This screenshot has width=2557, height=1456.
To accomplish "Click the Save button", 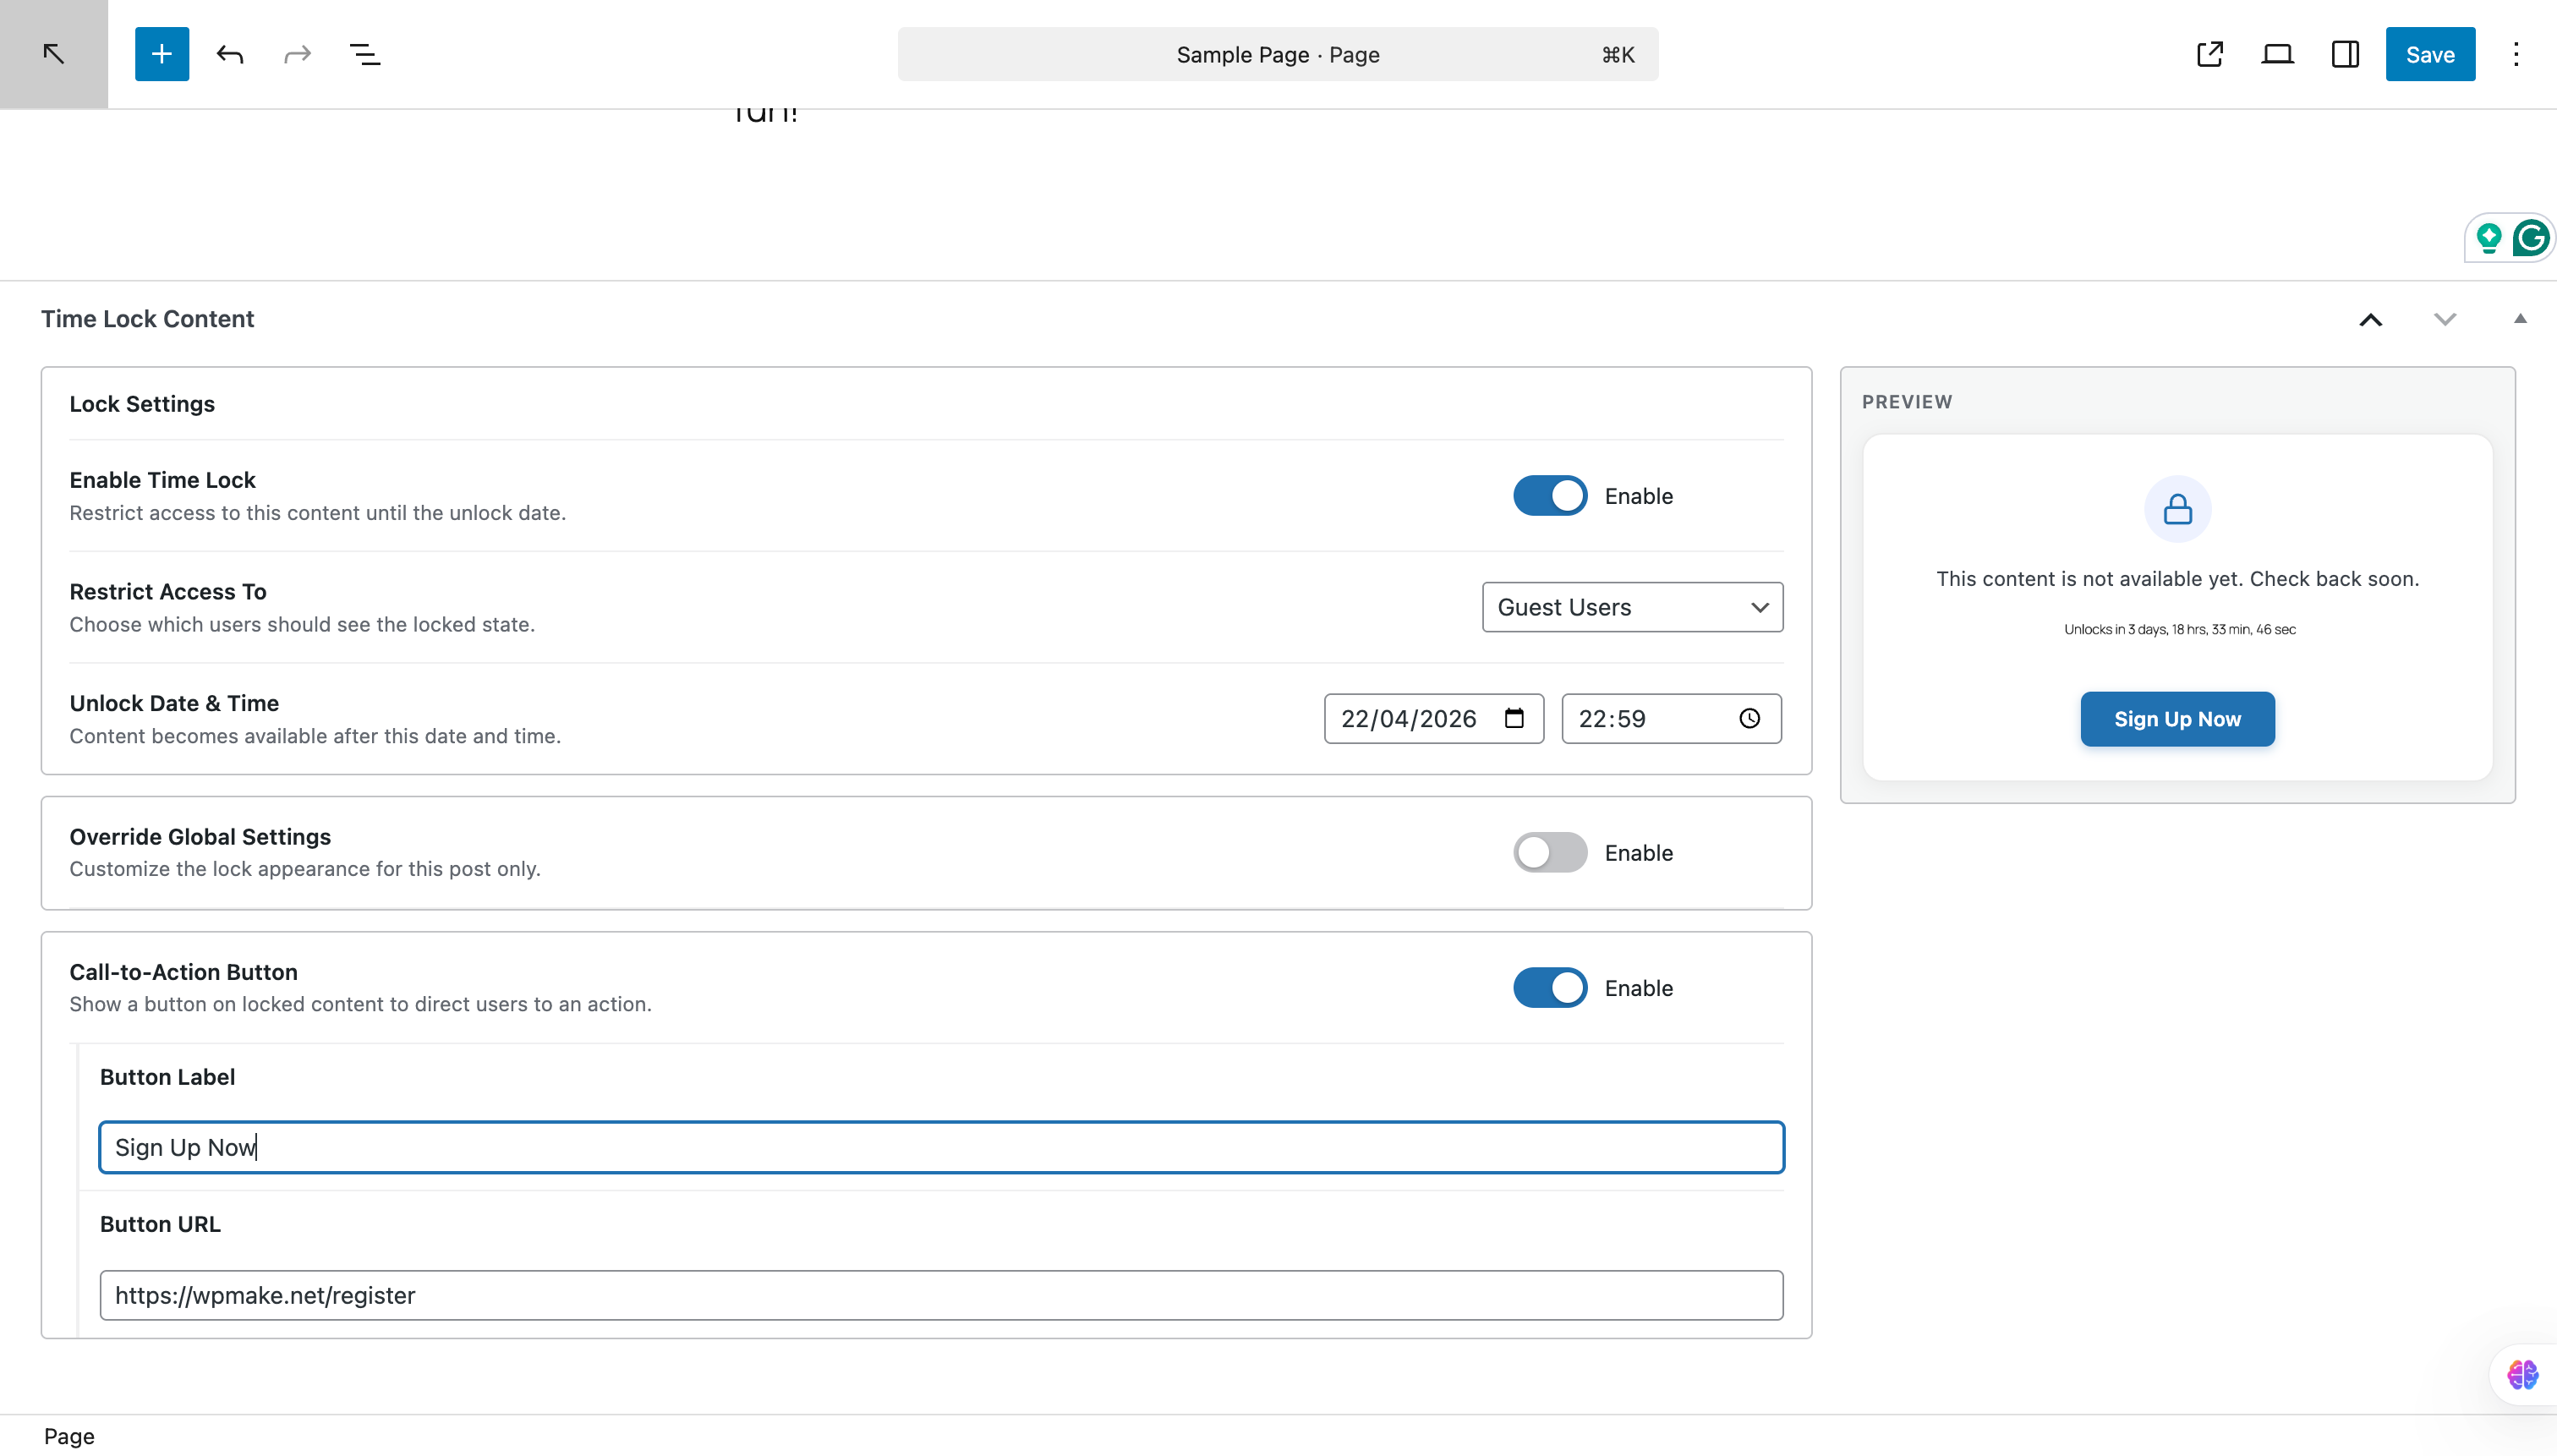I will click(x=2430, y=54).
